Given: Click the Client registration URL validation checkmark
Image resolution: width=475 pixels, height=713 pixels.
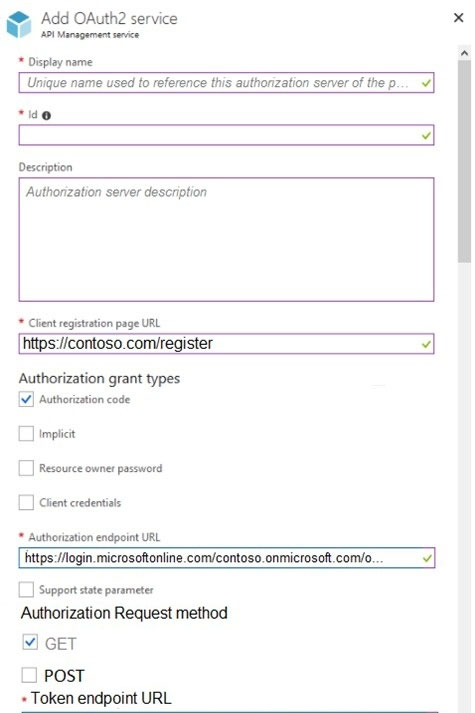Looking at the screenshot, I should point(426,344).
